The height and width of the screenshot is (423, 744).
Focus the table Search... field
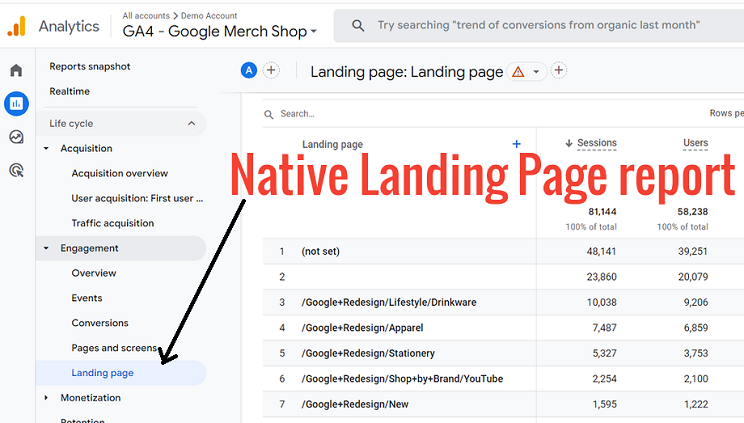tap(297, 114)
